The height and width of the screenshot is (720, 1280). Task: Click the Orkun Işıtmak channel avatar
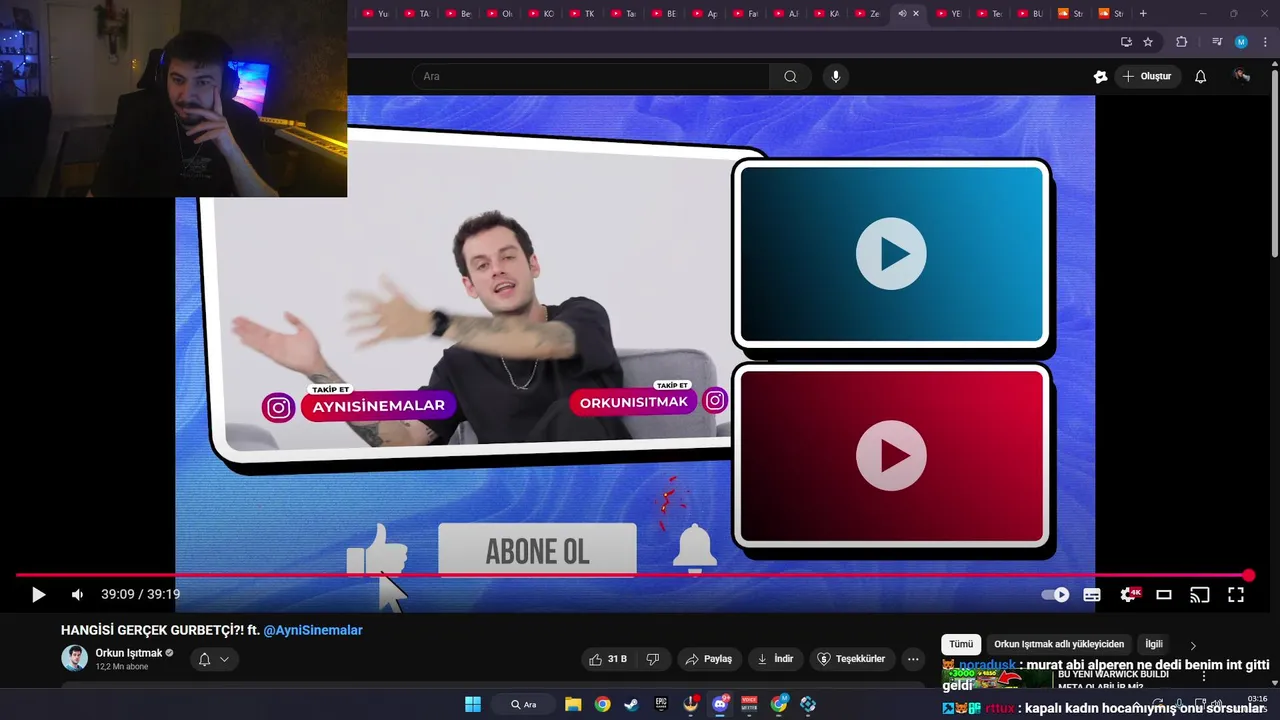(x=74, y=658)
